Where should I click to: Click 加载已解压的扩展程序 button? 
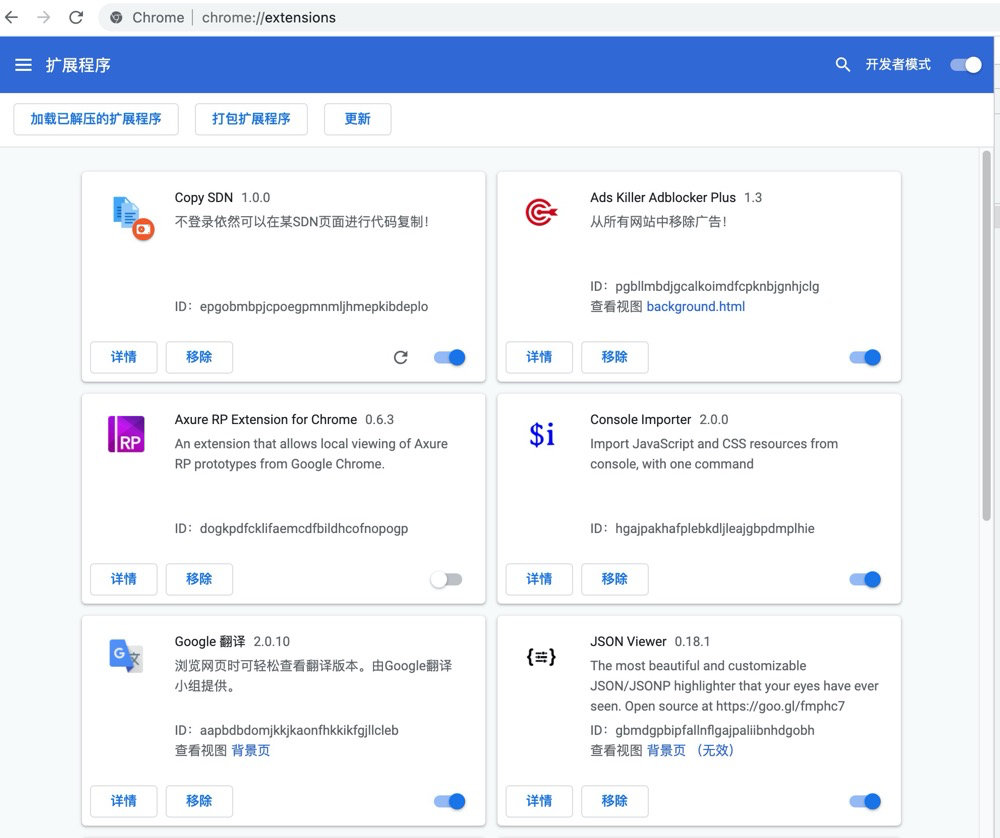click(96, 119)
